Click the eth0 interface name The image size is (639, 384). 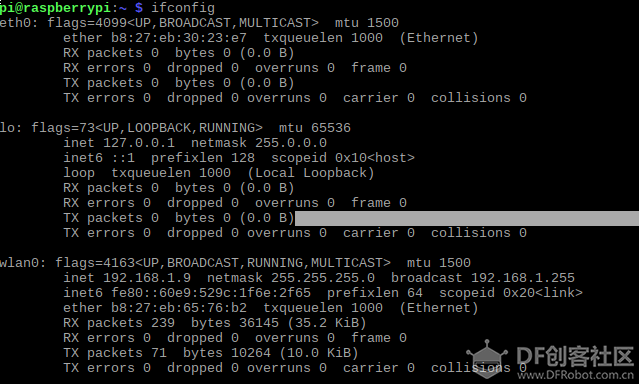[x=15, y=23]
